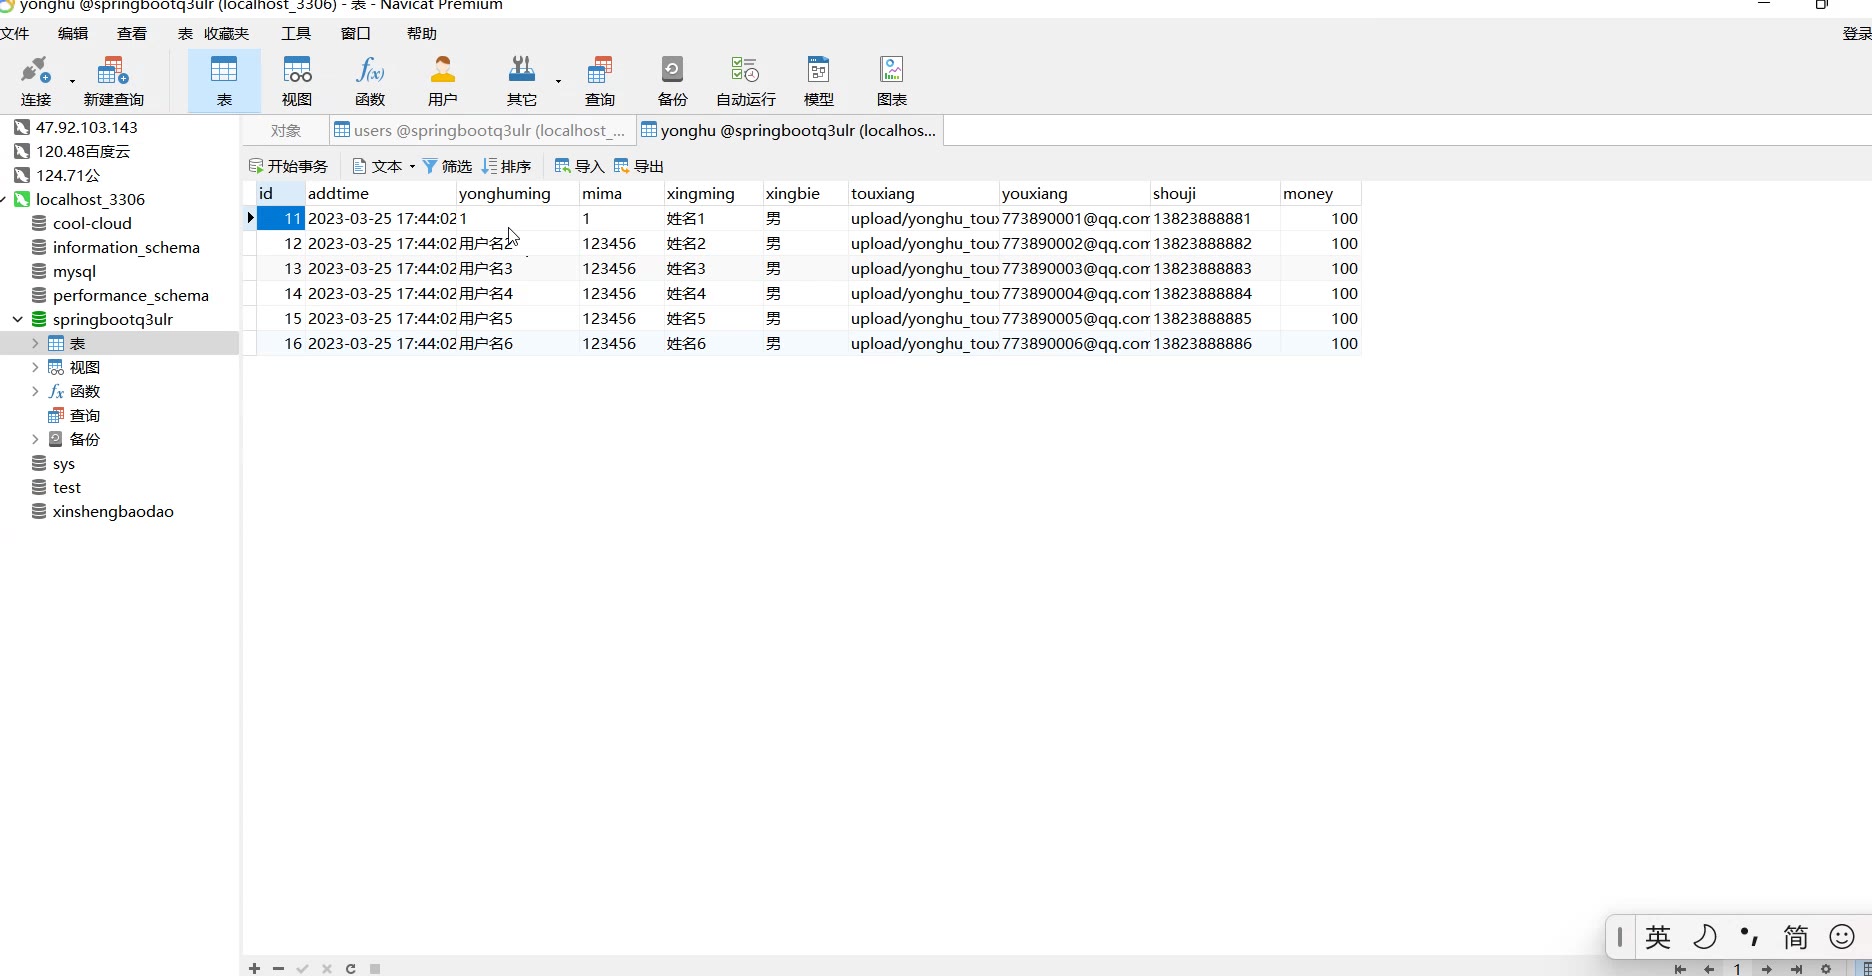Open the 自动运行 (Automation) toolbar icon
1872x976 pixels.
point(746,81)
